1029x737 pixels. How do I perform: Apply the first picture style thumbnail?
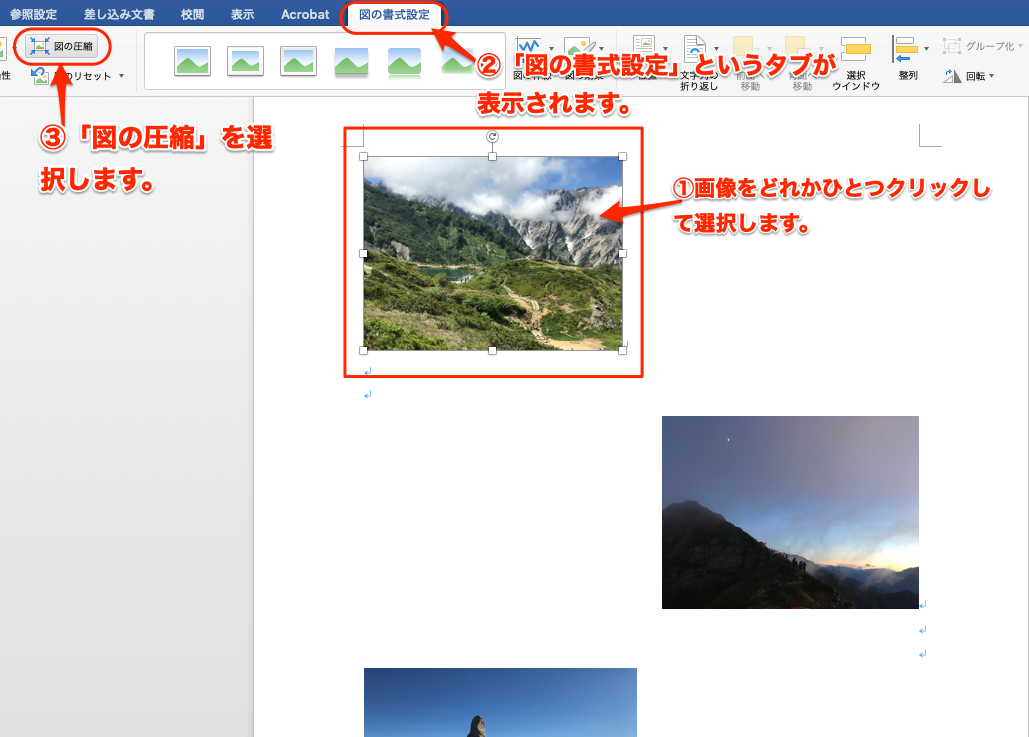click(x=192, y=61)
